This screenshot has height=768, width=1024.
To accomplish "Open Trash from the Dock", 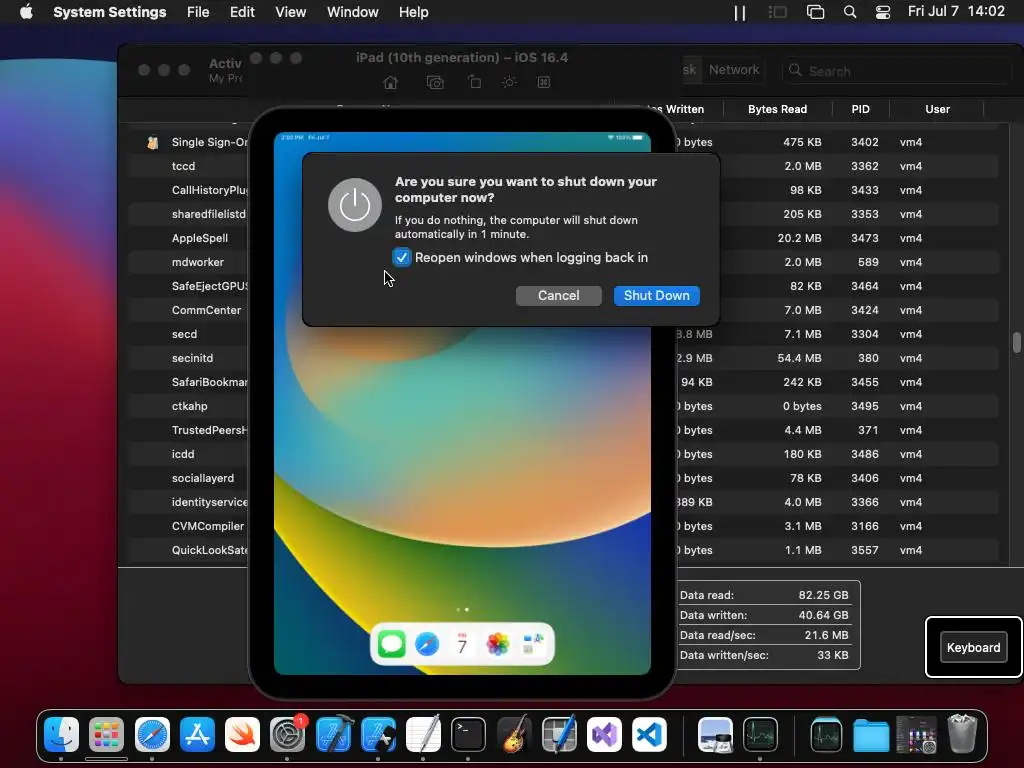I will click(x=961, y=735).
